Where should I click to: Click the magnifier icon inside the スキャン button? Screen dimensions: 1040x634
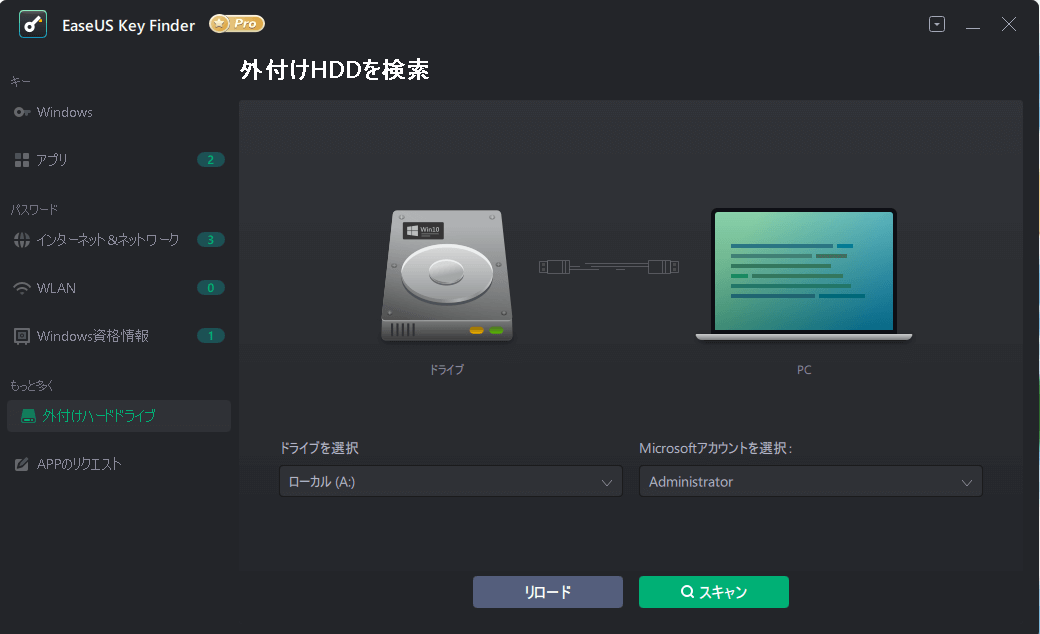[687, 591]
